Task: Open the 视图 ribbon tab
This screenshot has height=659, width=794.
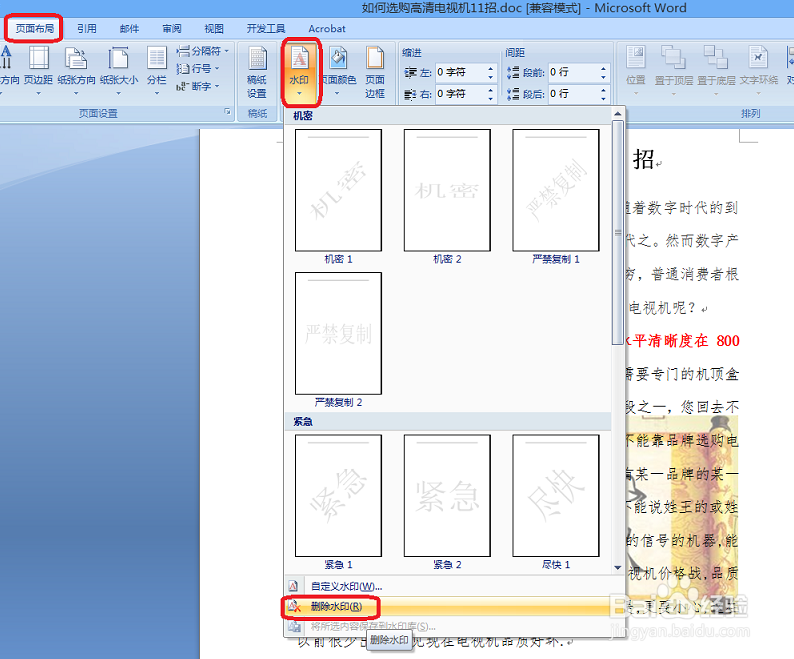Action: (x=214, y=29)
